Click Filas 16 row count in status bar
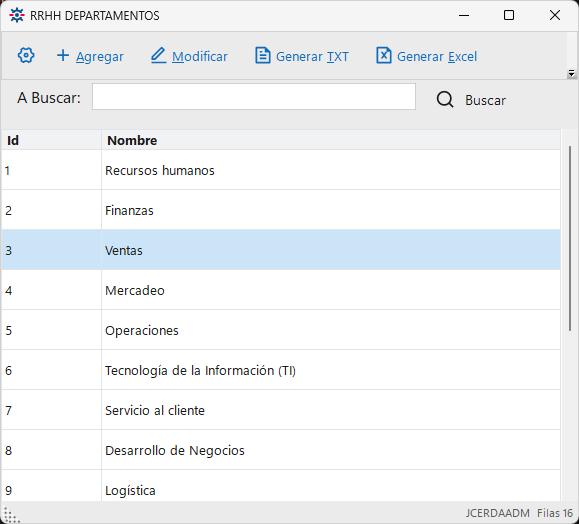 point(555,513)
